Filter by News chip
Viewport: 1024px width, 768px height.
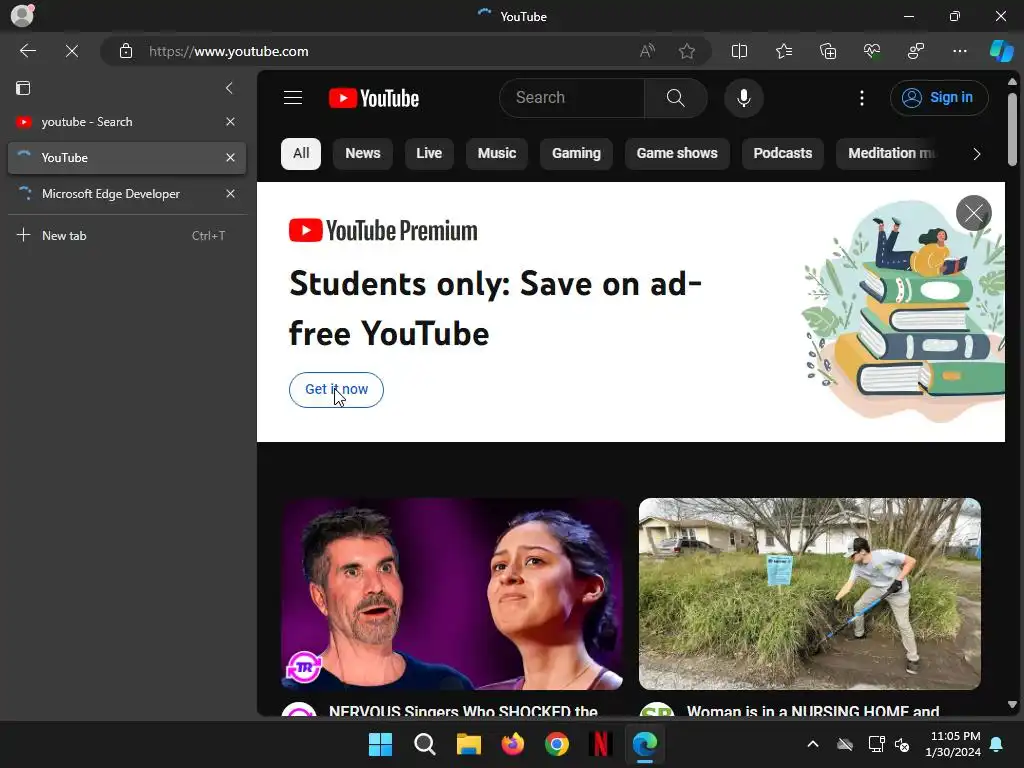coord(362,153)
